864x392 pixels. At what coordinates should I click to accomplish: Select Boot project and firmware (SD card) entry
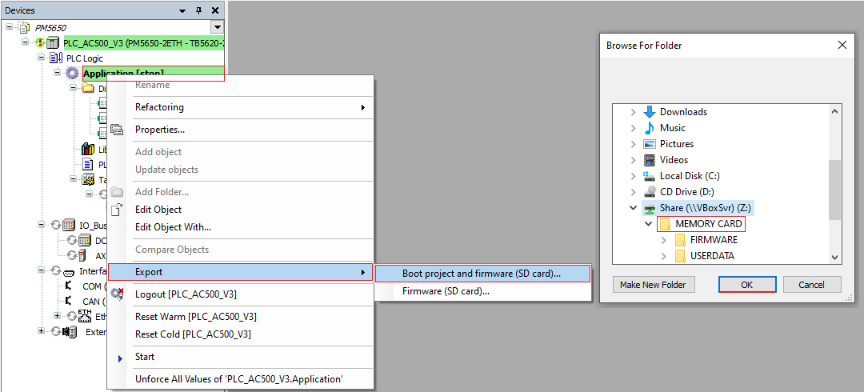(x=482, y=273)
